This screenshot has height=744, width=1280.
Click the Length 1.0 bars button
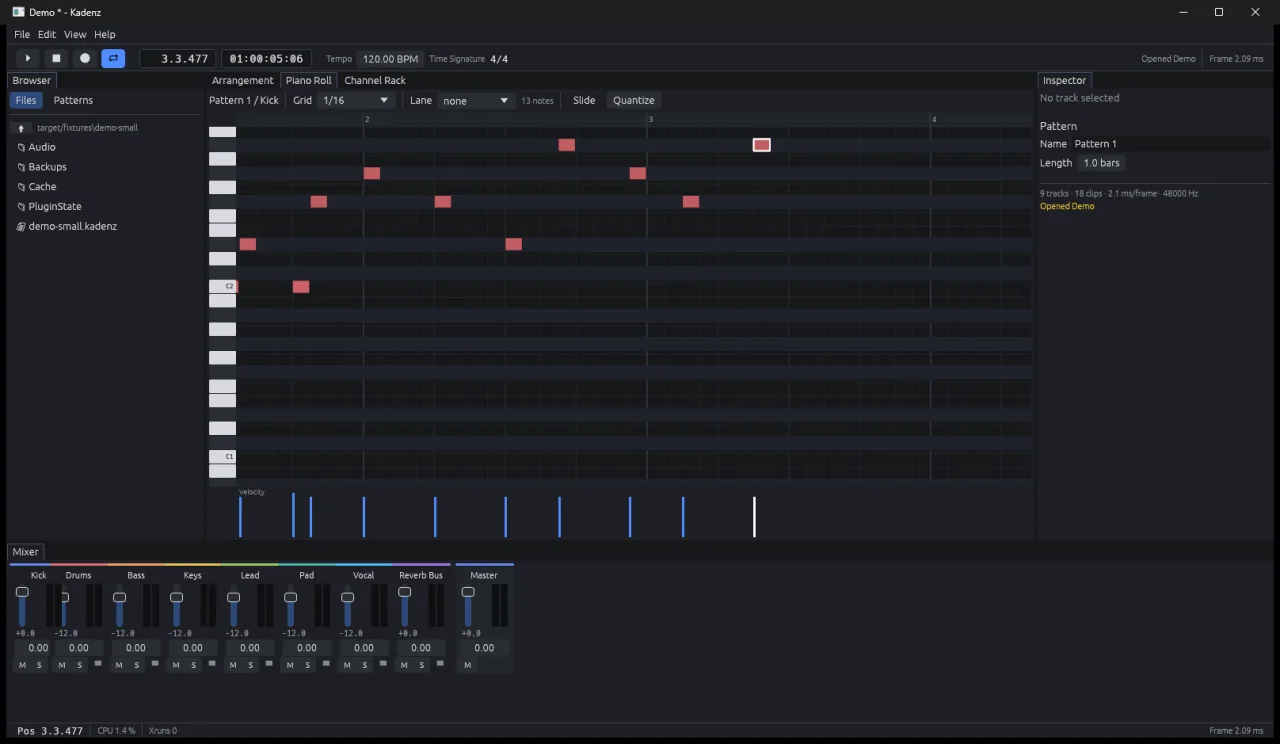(x=1102, y=163)
